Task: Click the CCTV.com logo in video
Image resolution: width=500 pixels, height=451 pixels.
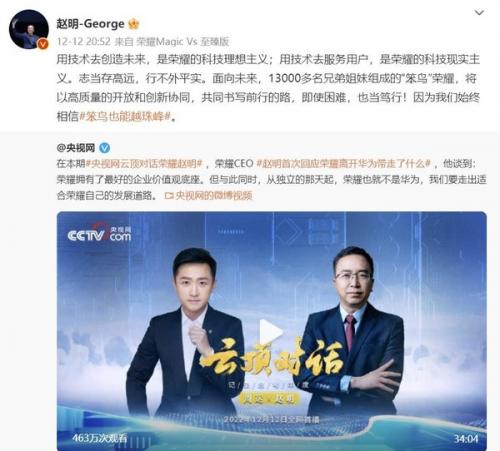Action: pyautogui.click(x=99, y=233)
